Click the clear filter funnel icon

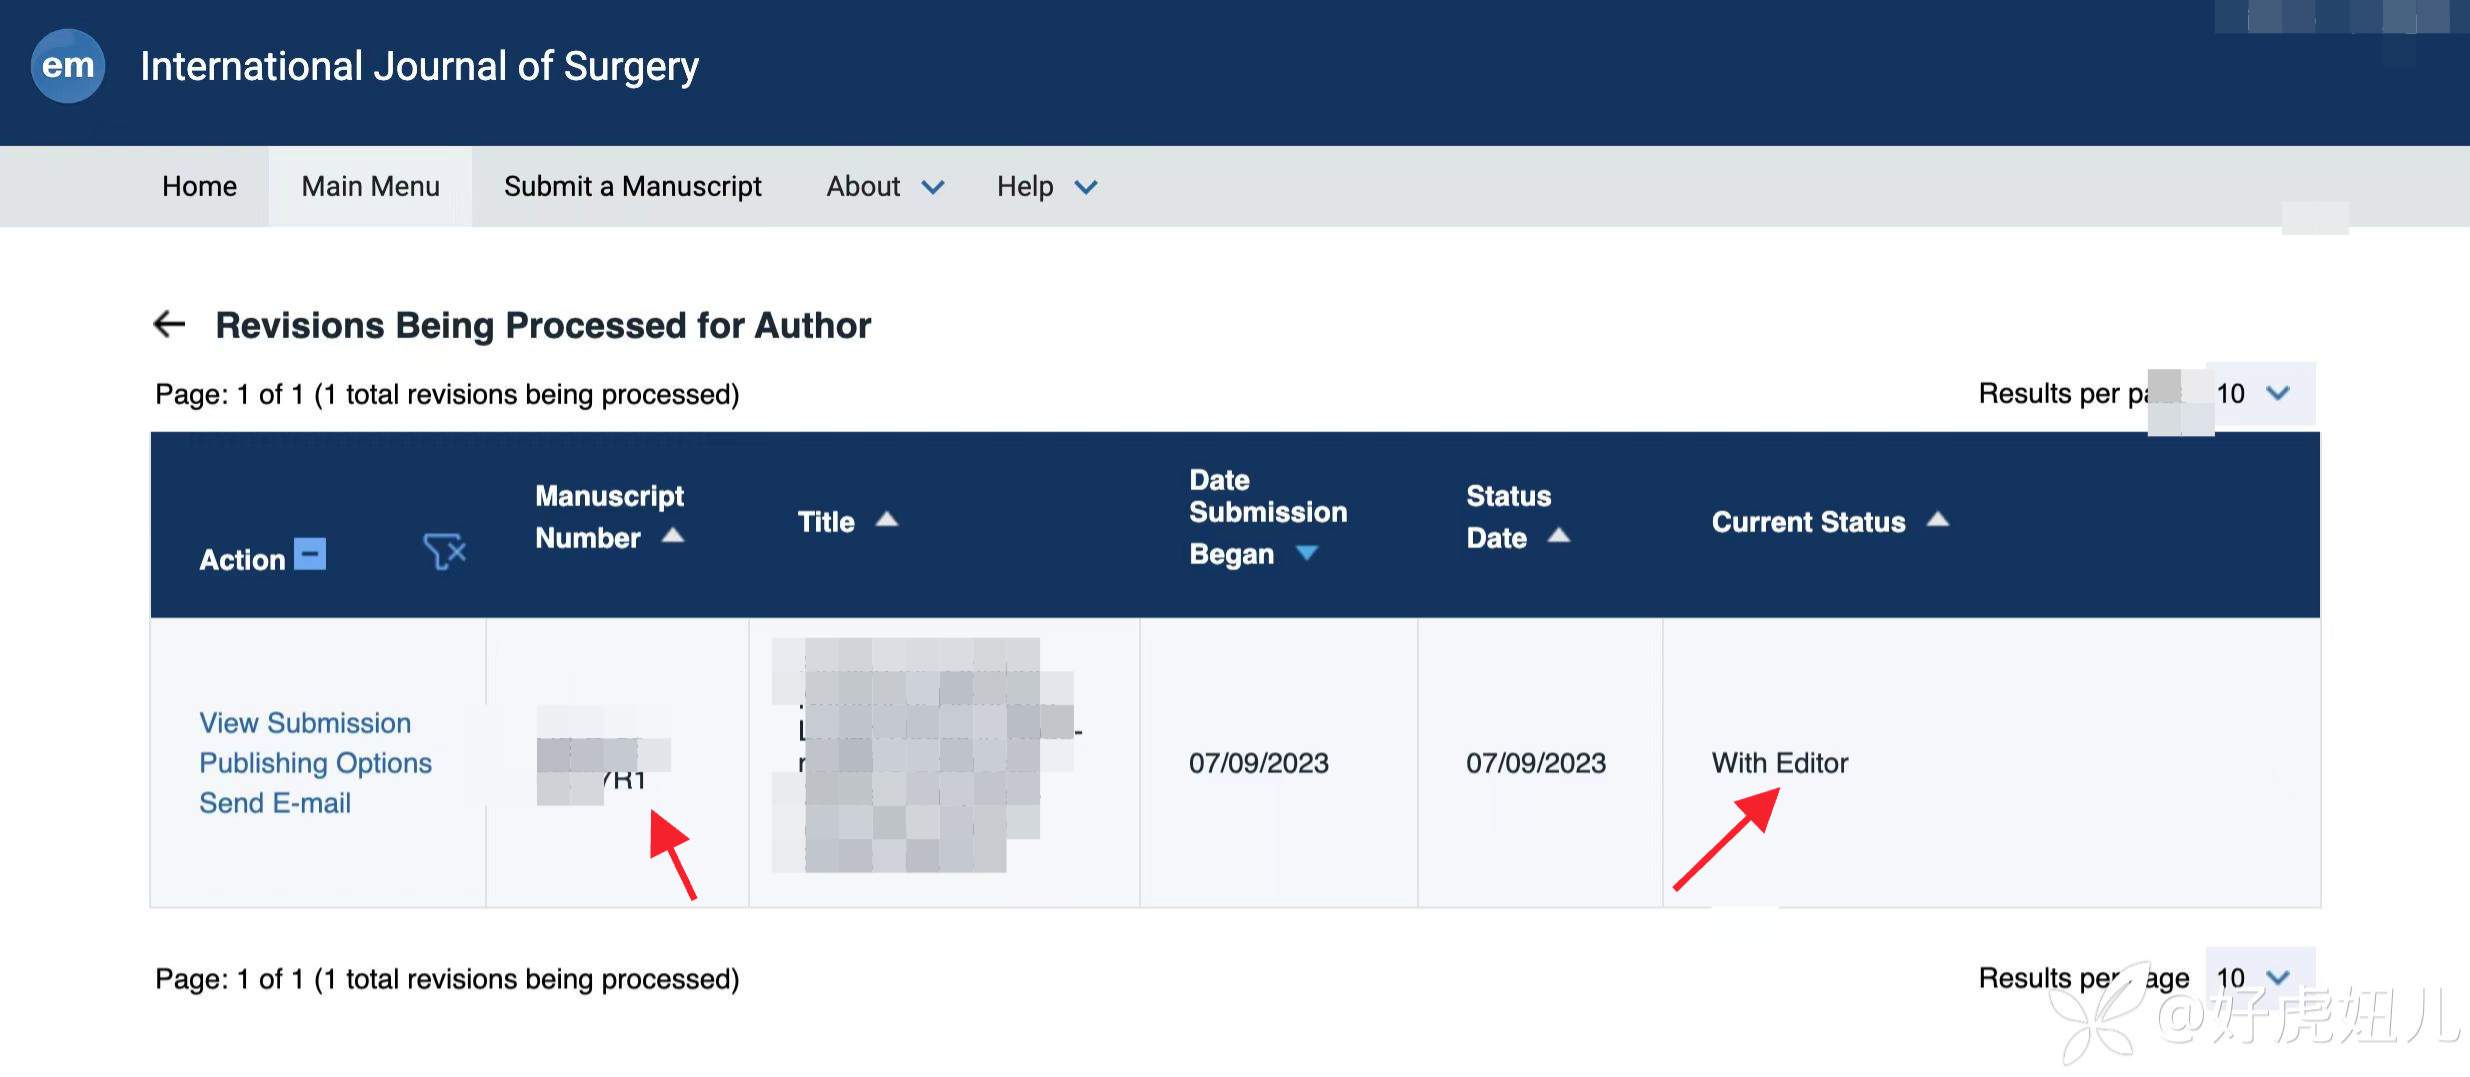(444, 551)
